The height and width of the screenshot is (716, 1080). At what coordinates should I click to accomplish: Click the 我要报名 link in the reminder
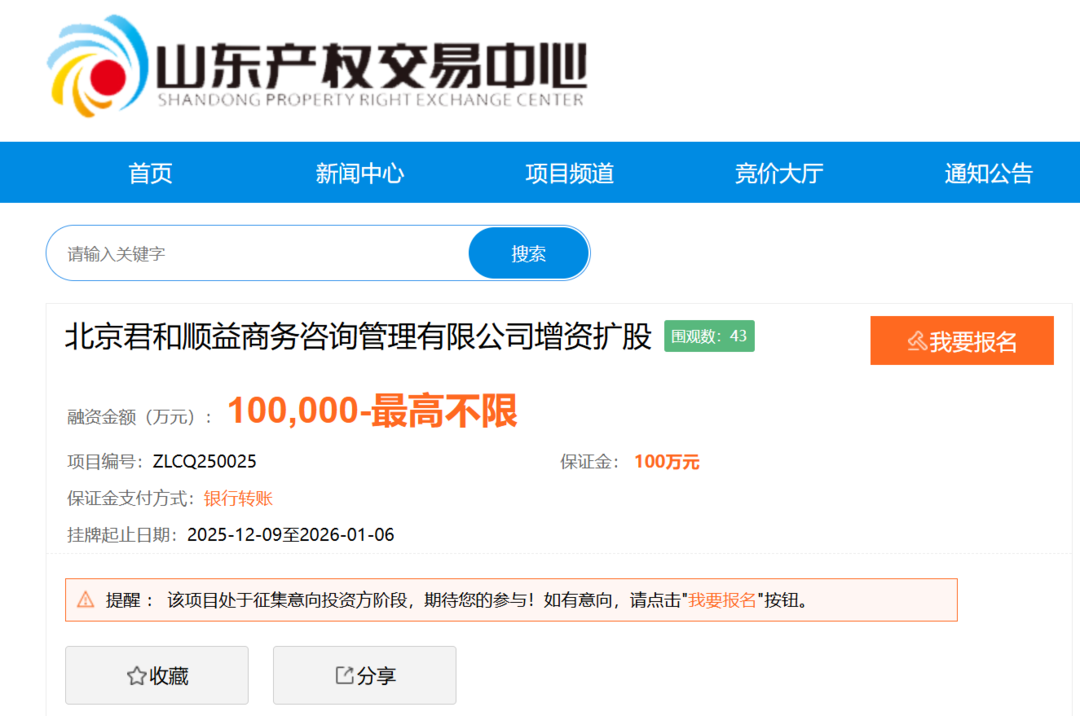pyautogui.click(x=722, y=600)
